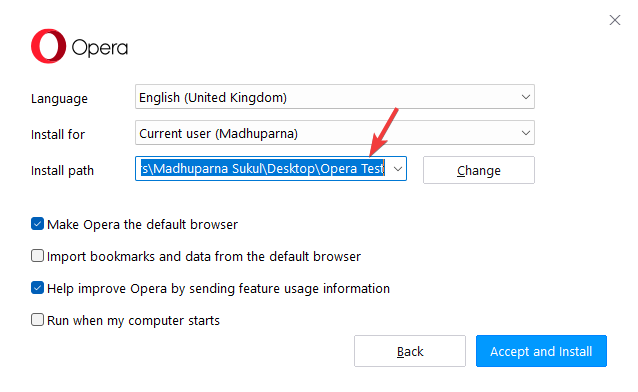Click the Install for label text

click(x=58, y=134)
